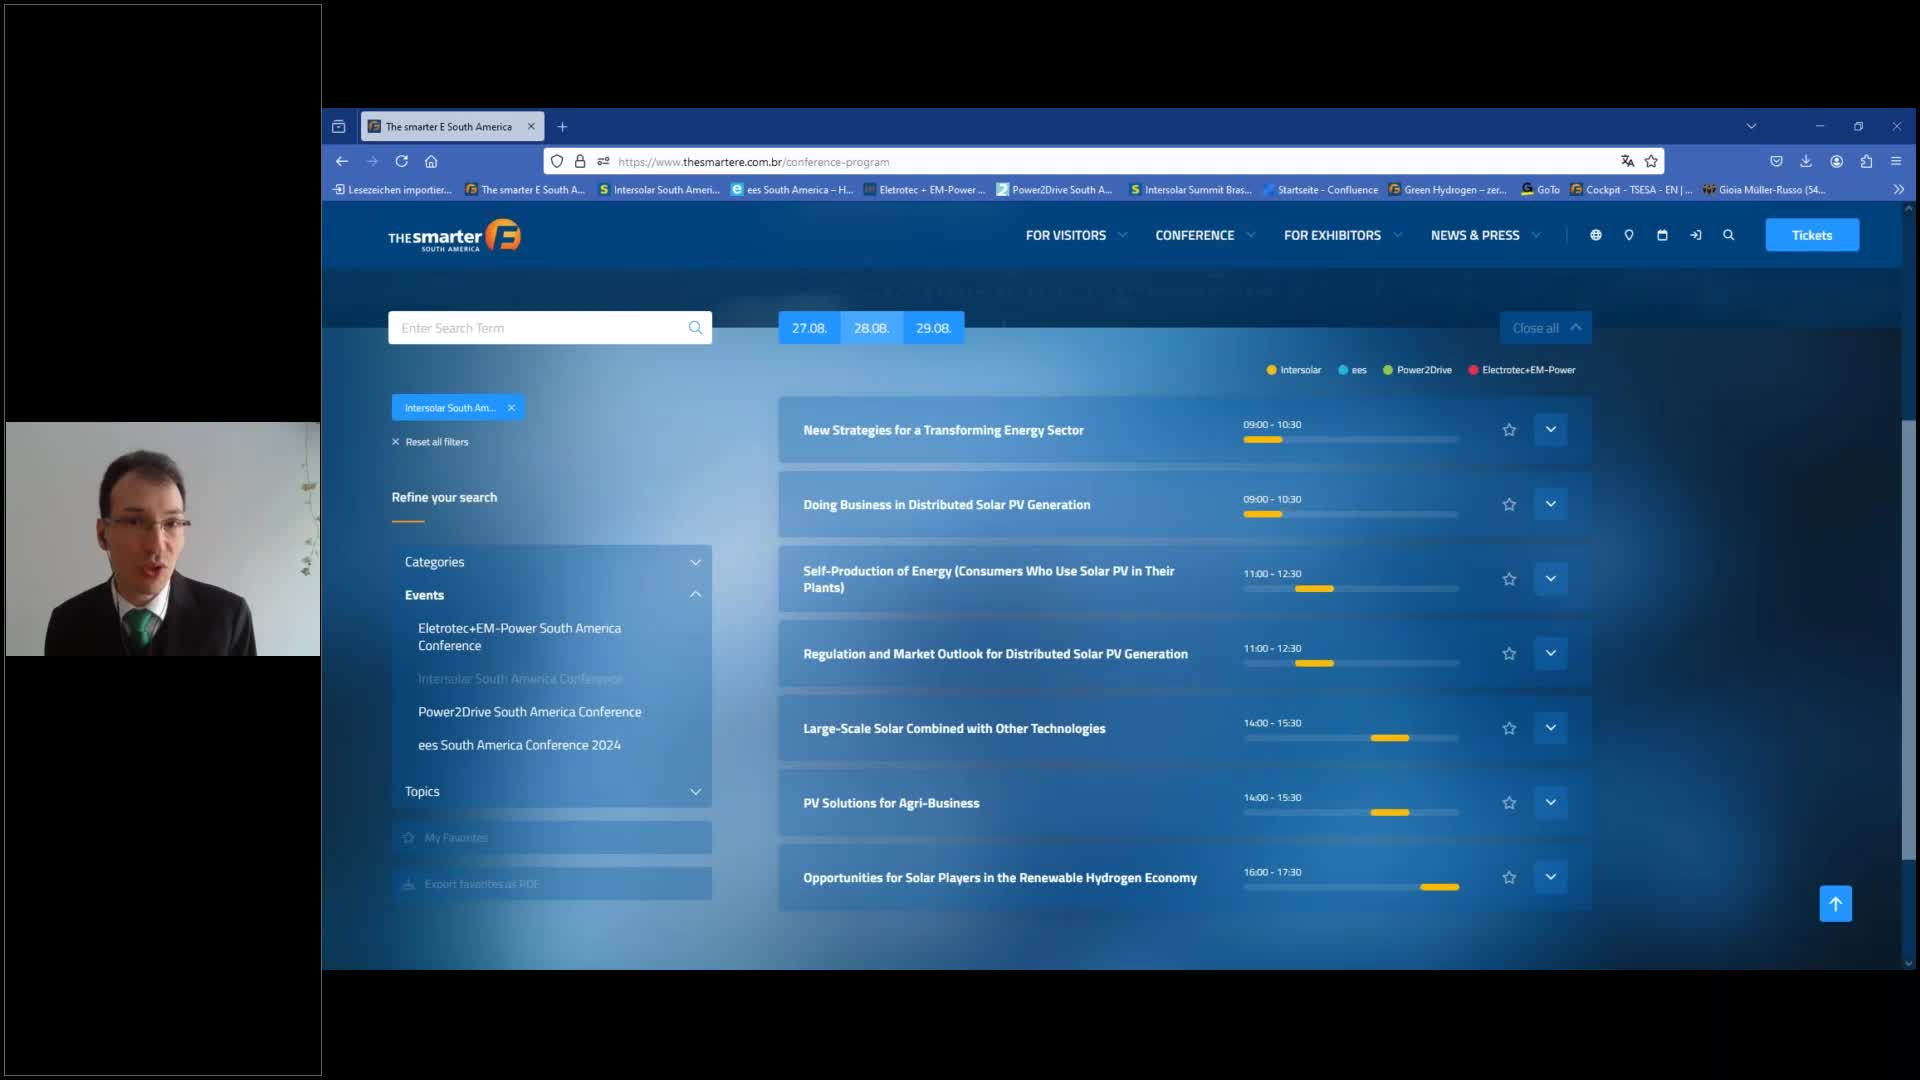Image resolution: width=1920 pixels, height=1080 pixels.
Task: Select the 28.08. date tab
Action: point(871,328)
